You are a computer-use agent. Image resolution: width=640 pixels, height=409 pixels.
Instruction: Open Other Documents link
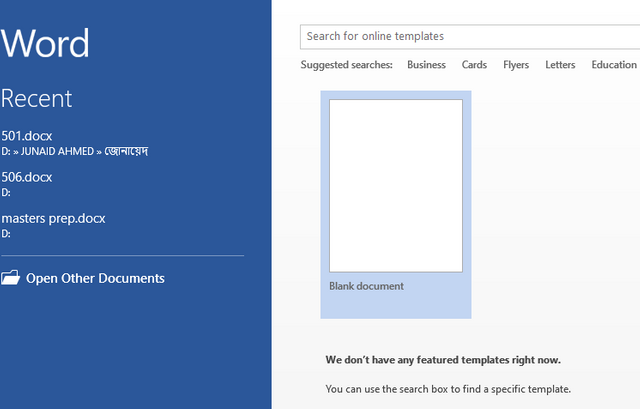(x=95, y=278)
